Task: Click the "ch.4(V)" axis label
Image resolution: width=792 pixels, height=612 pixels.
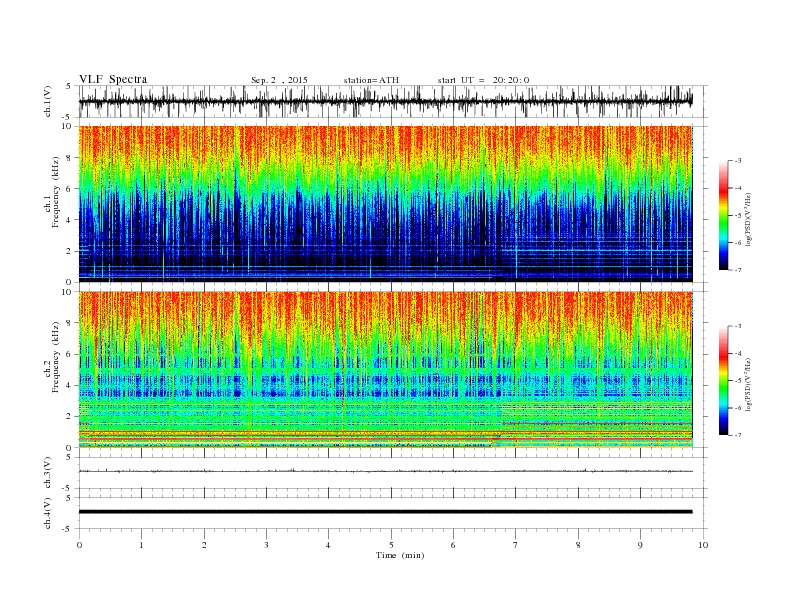Action: [x=47, y=513]
